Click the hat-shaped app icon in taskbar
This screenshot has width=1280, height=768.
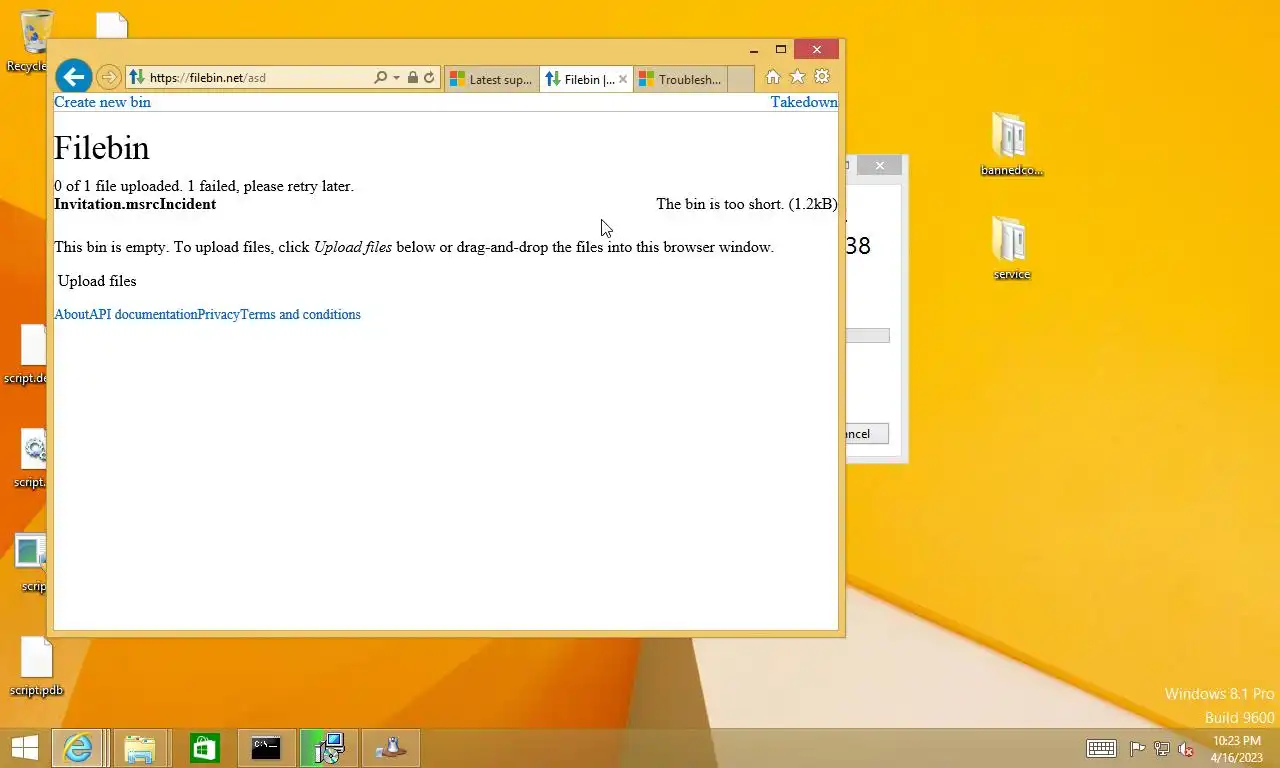390,748
